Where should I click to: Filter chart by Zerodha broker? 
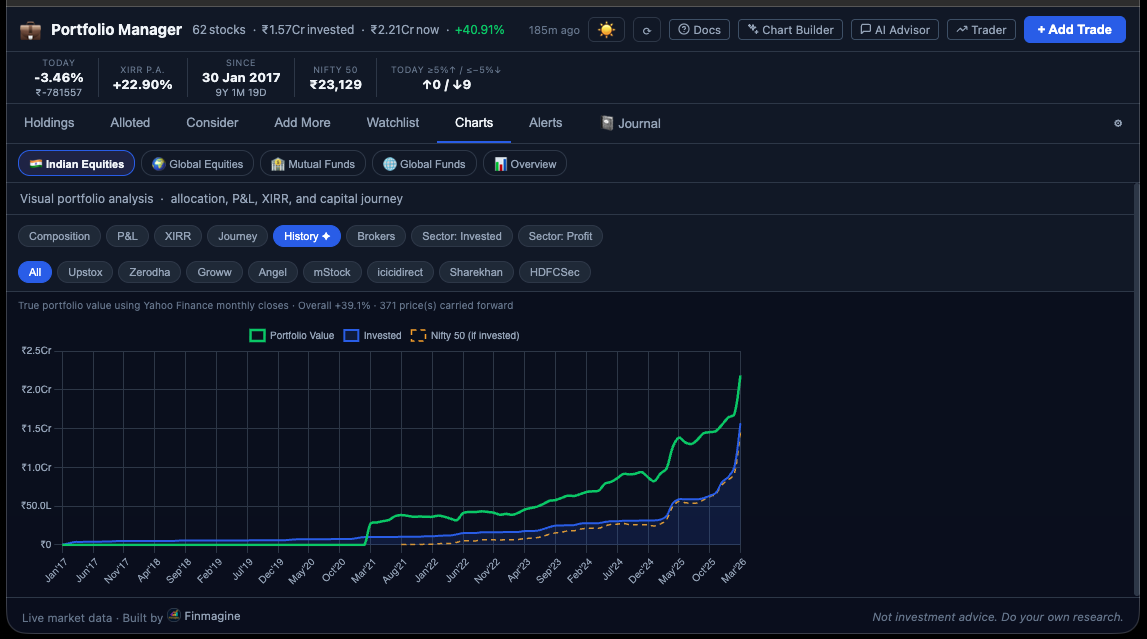click(x=149, y=272)
